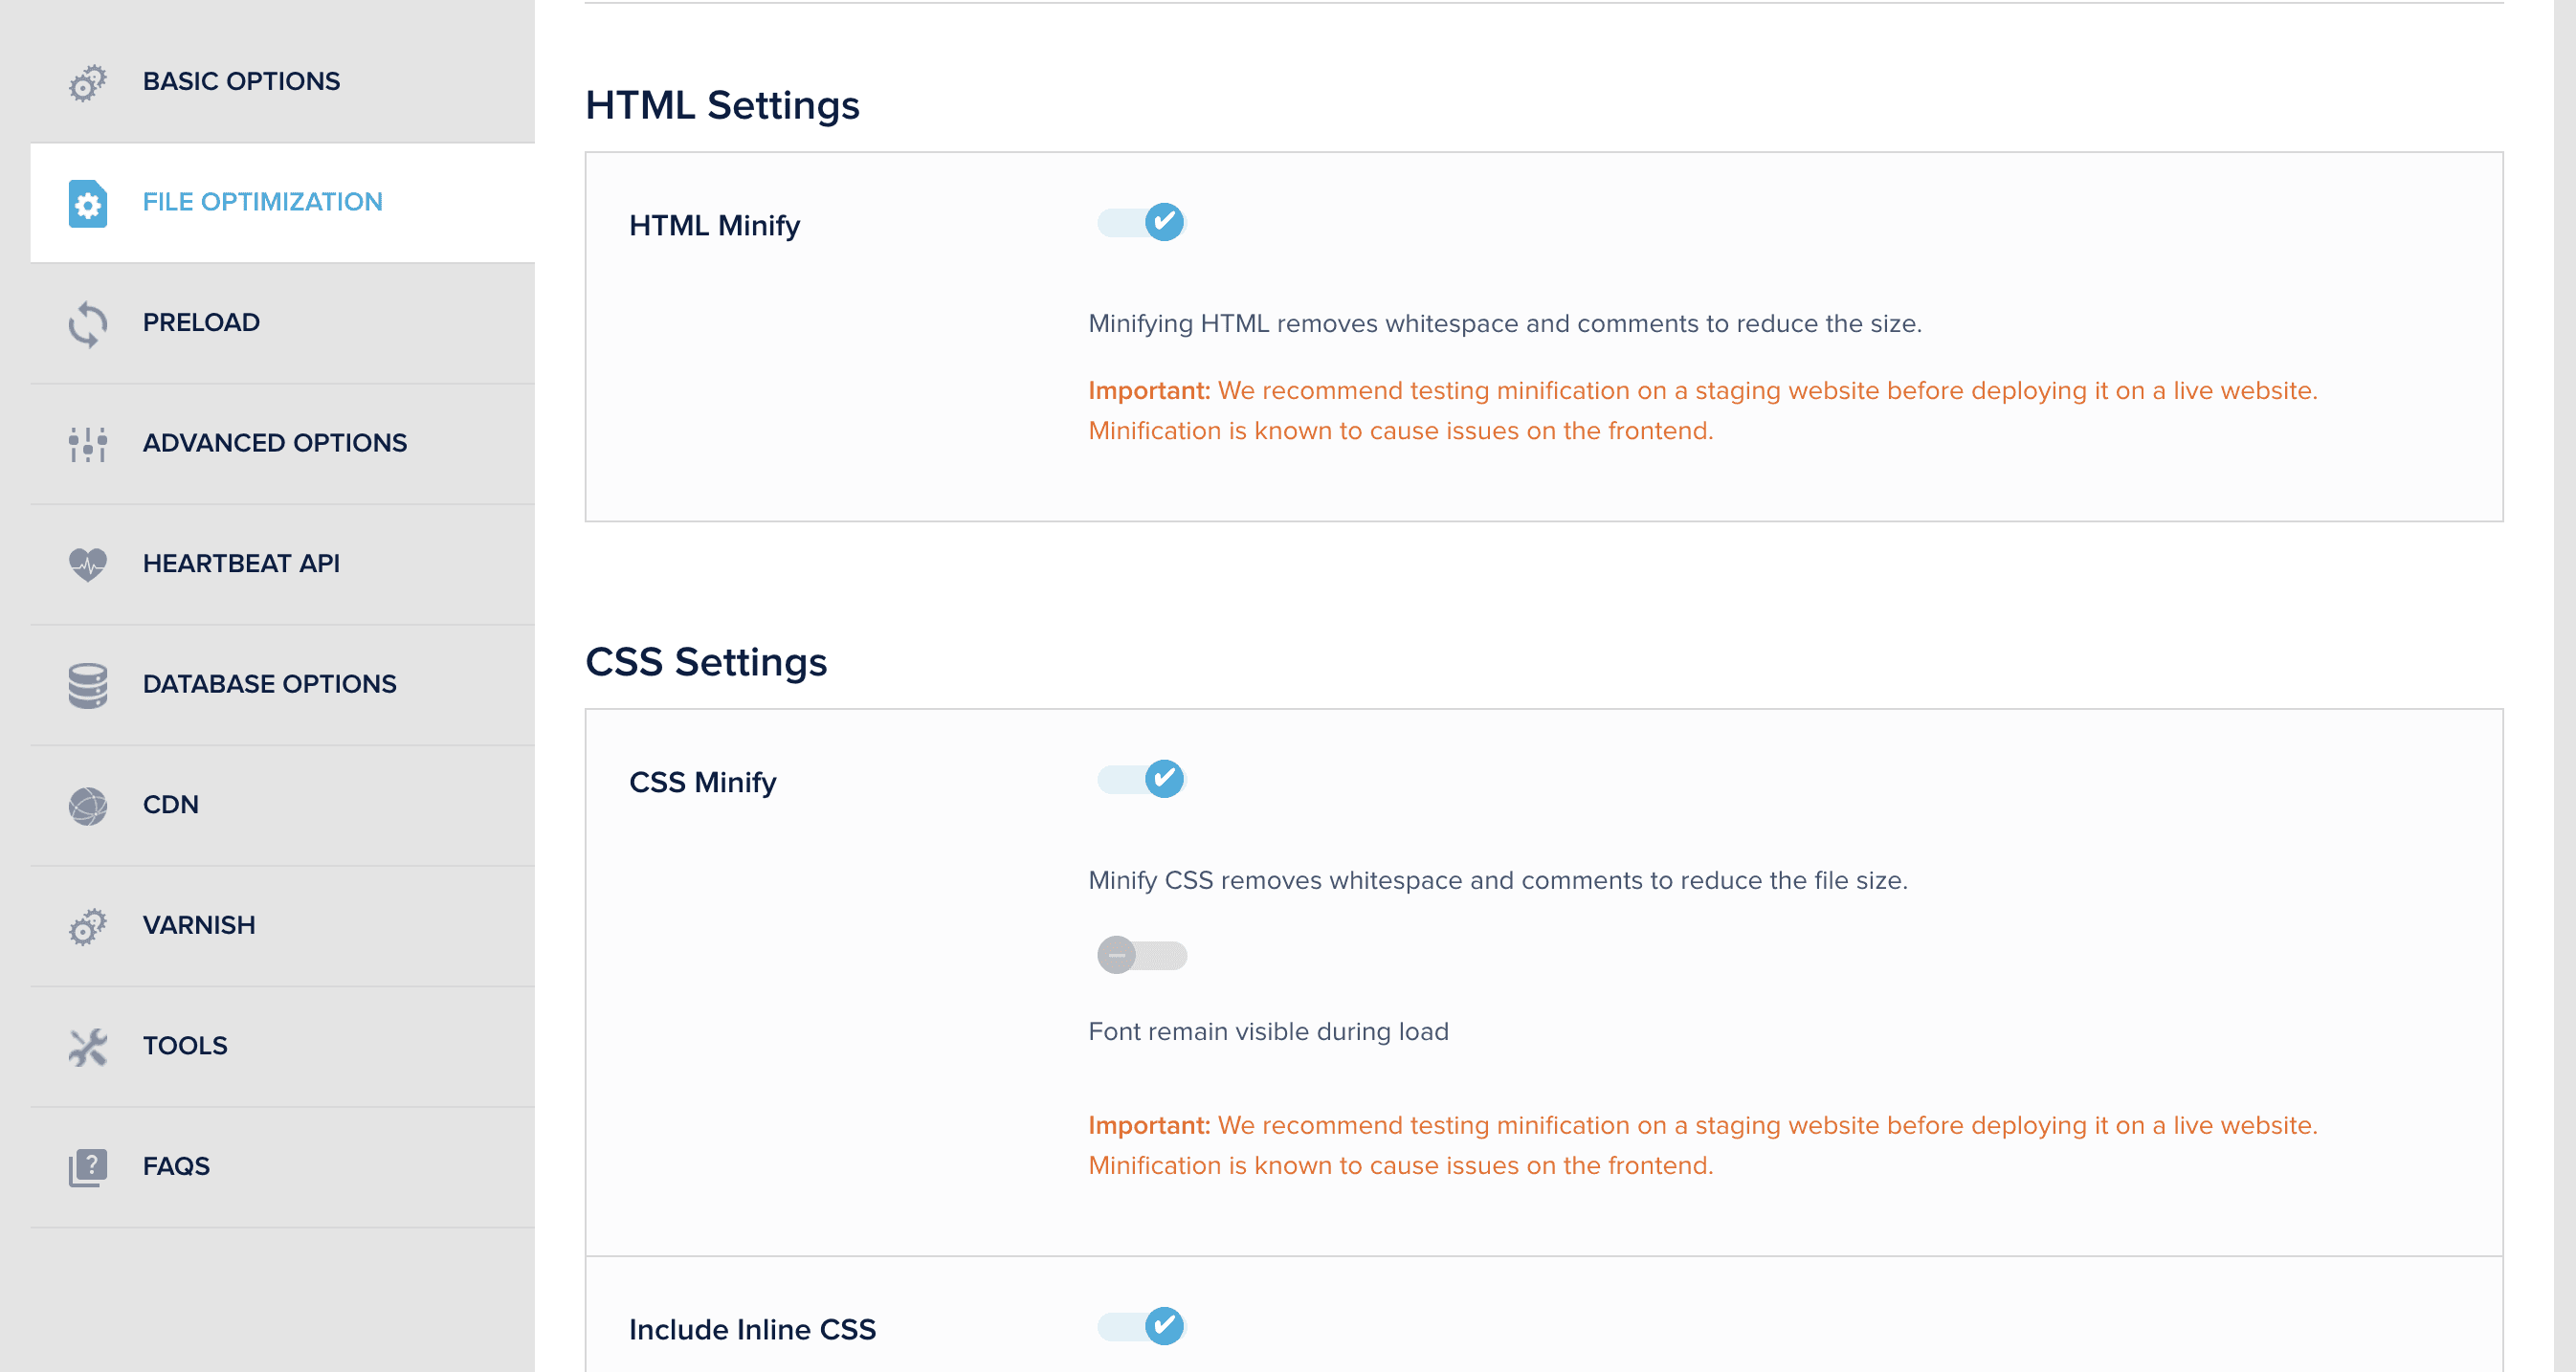Click the File Optimization document icon
Screen dimensions: 2576x1372
coord(88,204)
